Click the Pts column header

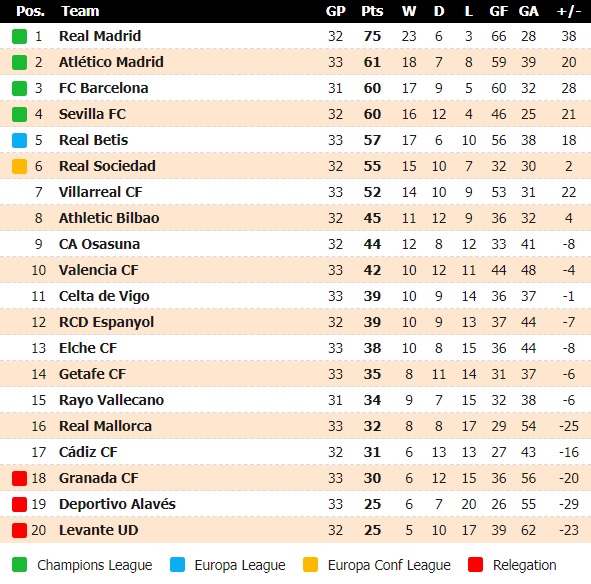pyautogui.click(x=372, y=11)
